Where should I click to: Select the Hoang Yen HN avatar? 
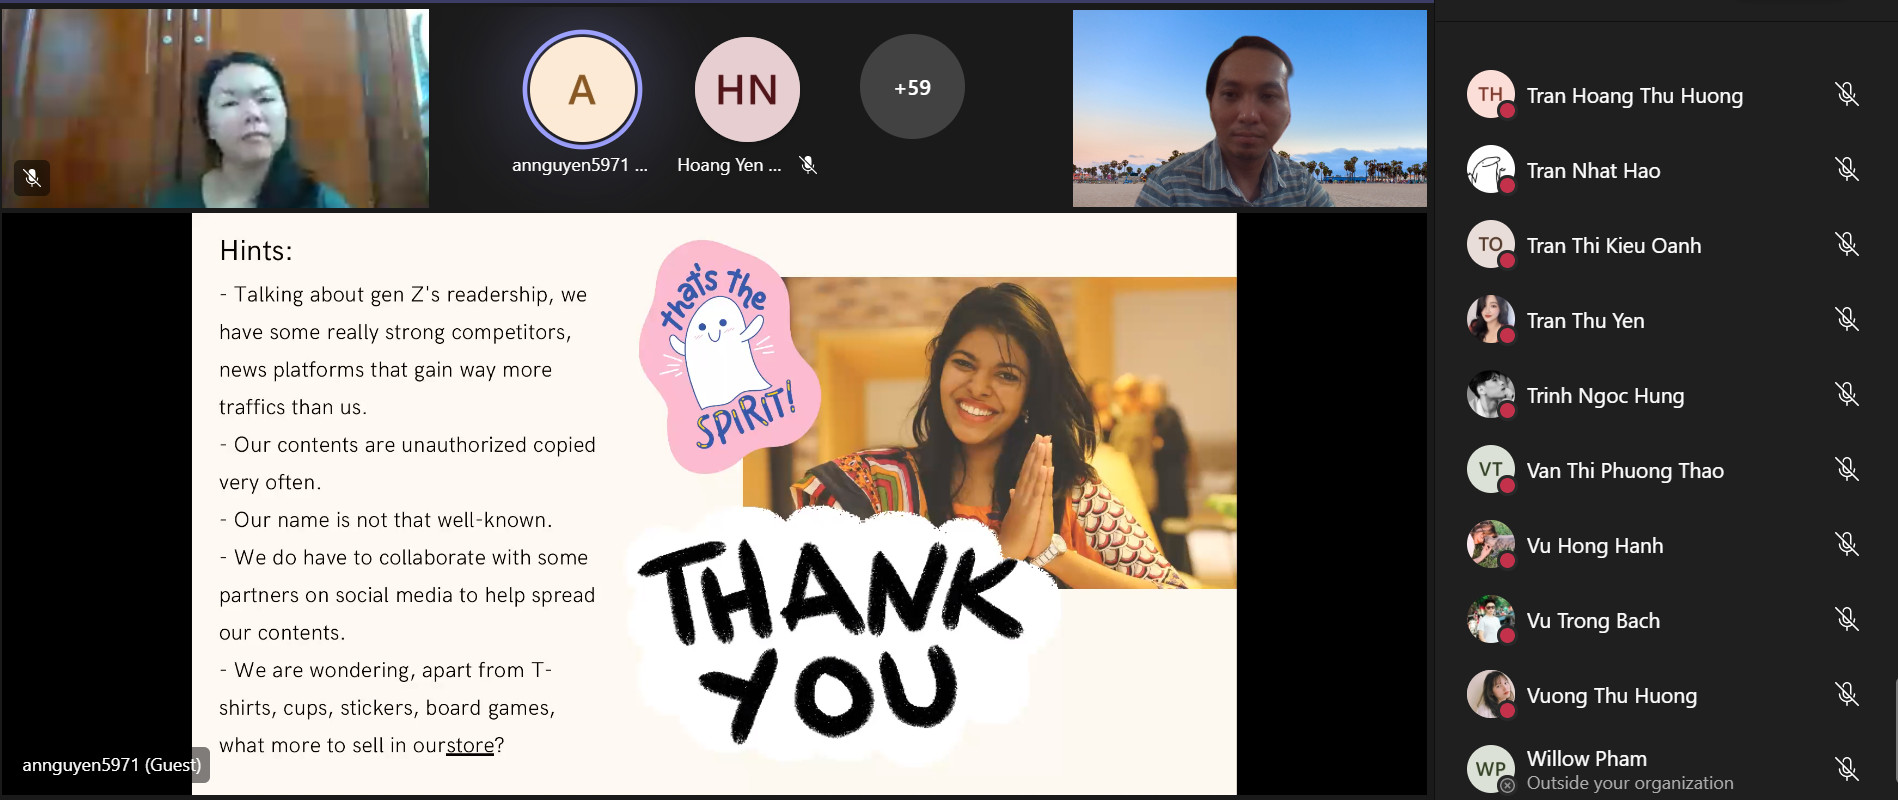(747, 89)
